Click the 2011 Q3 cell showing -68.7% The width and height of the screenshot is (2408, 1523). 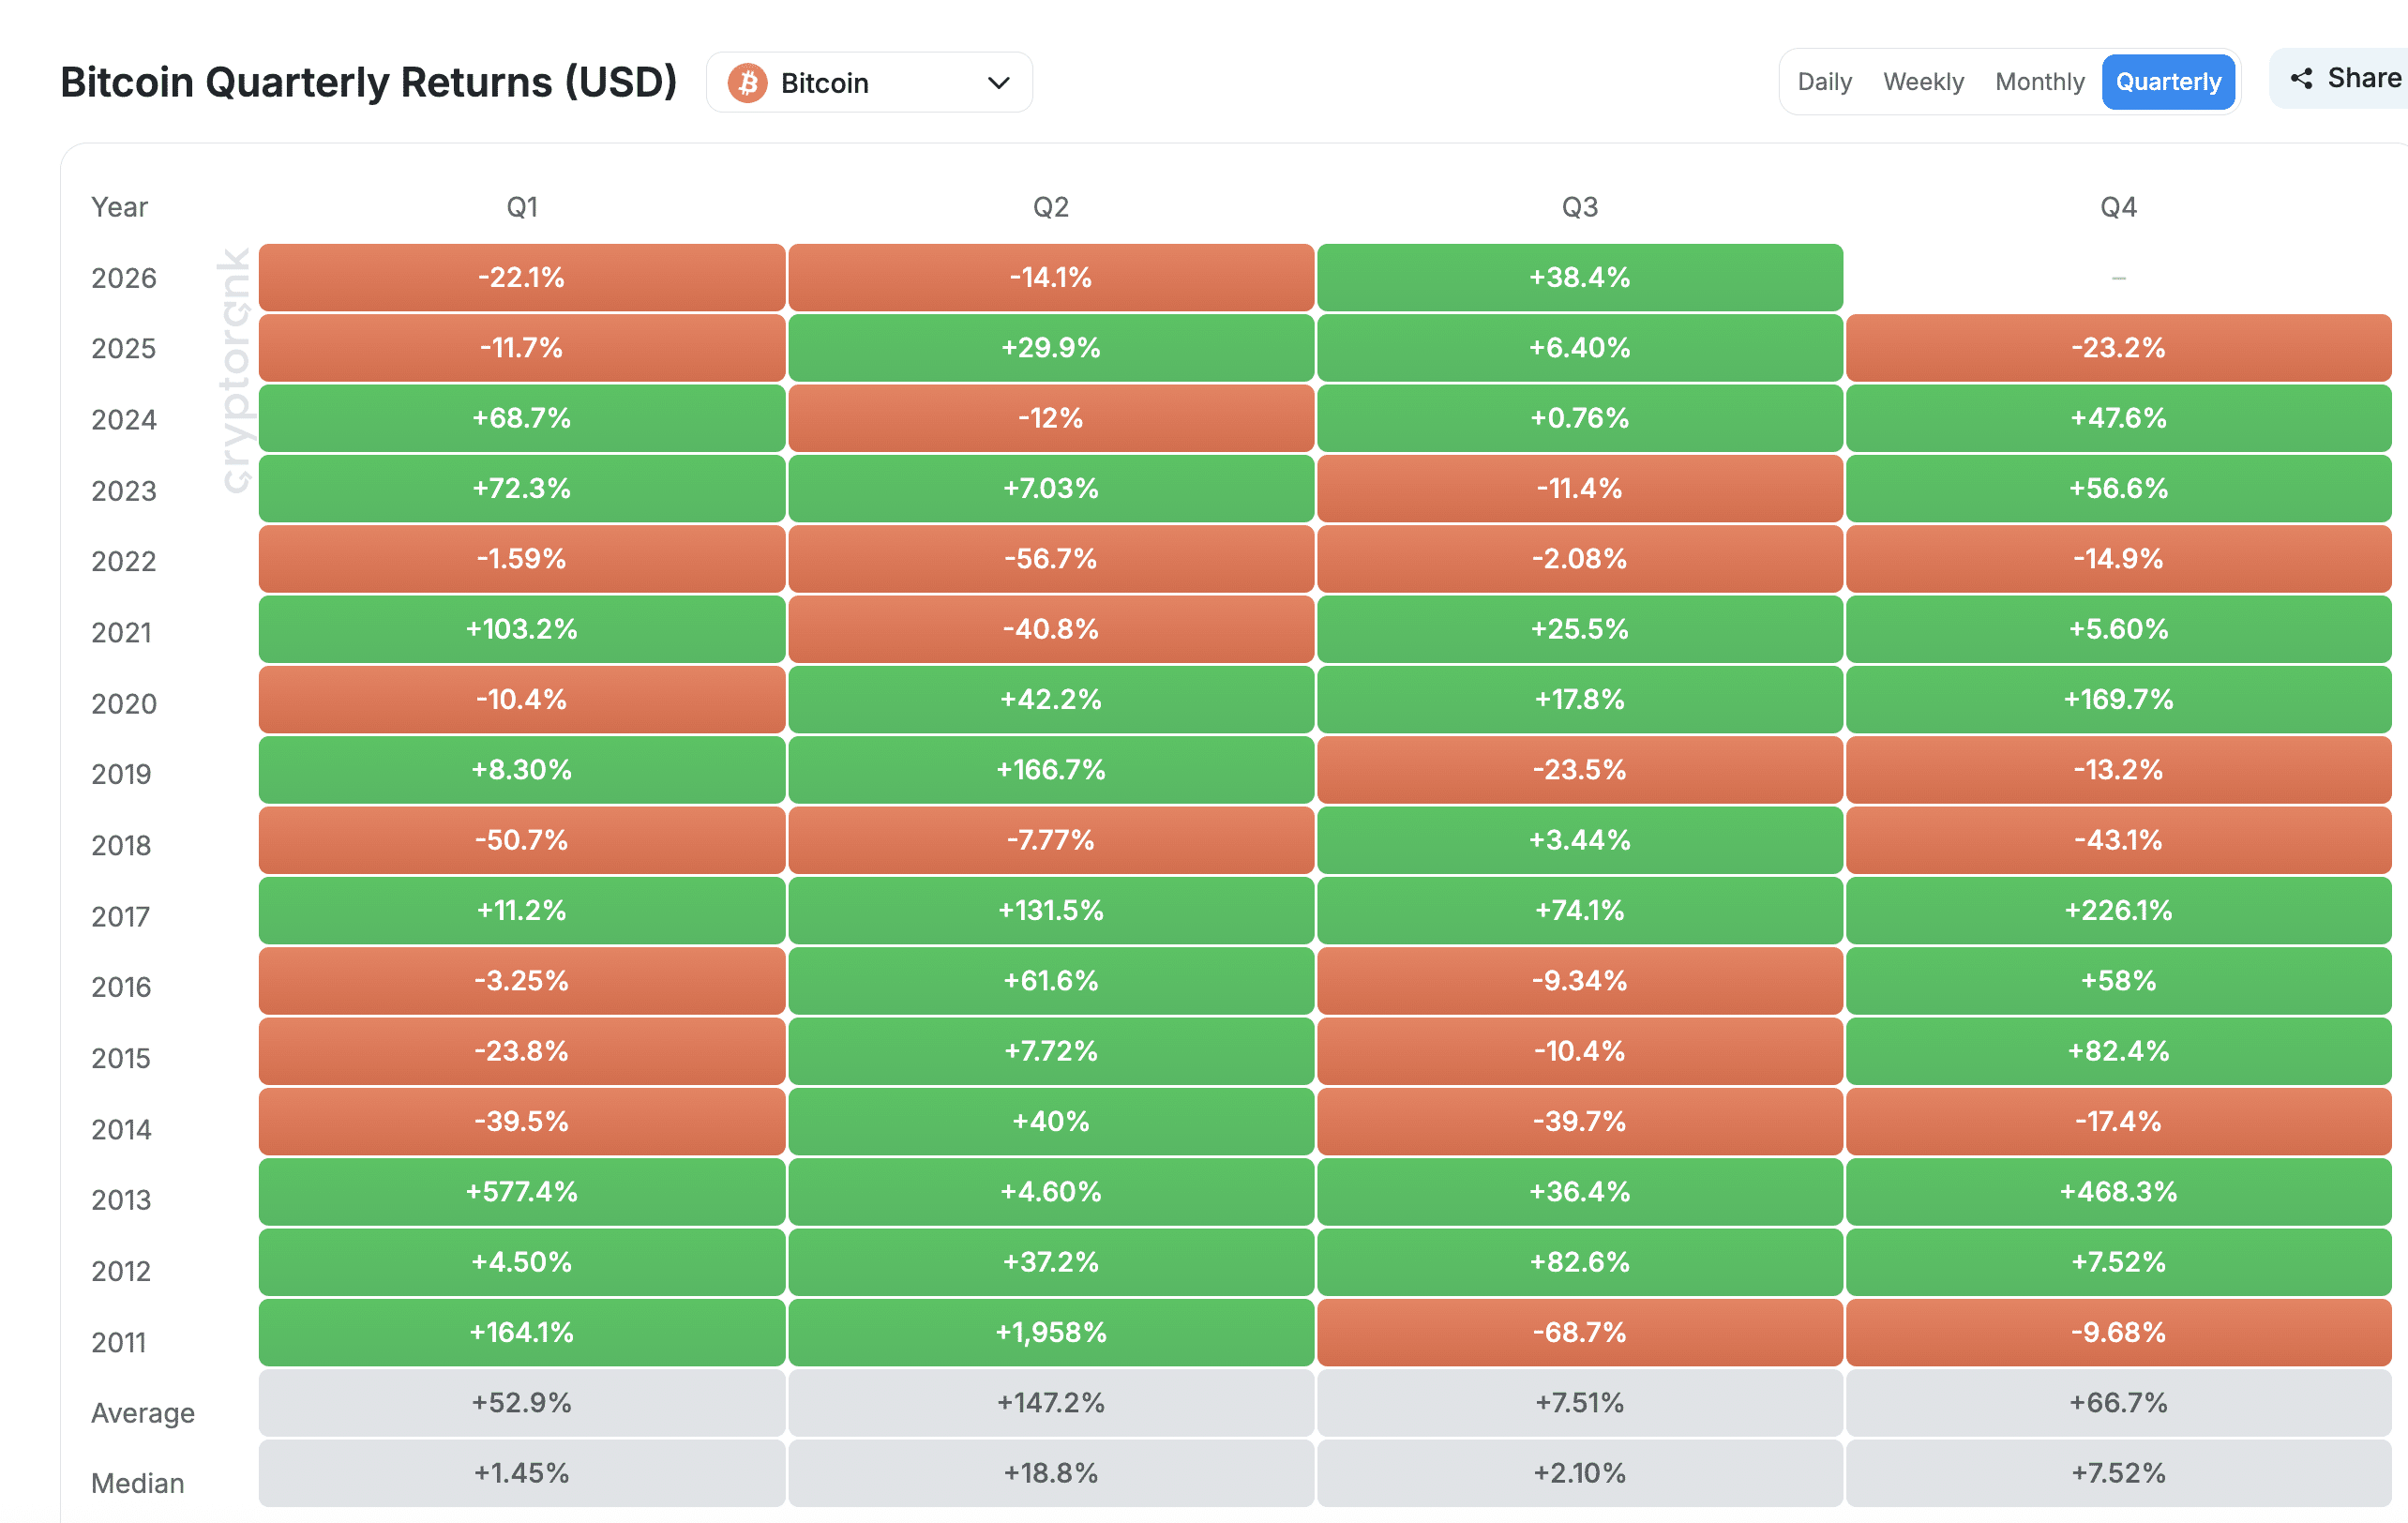[1580, 1332]
